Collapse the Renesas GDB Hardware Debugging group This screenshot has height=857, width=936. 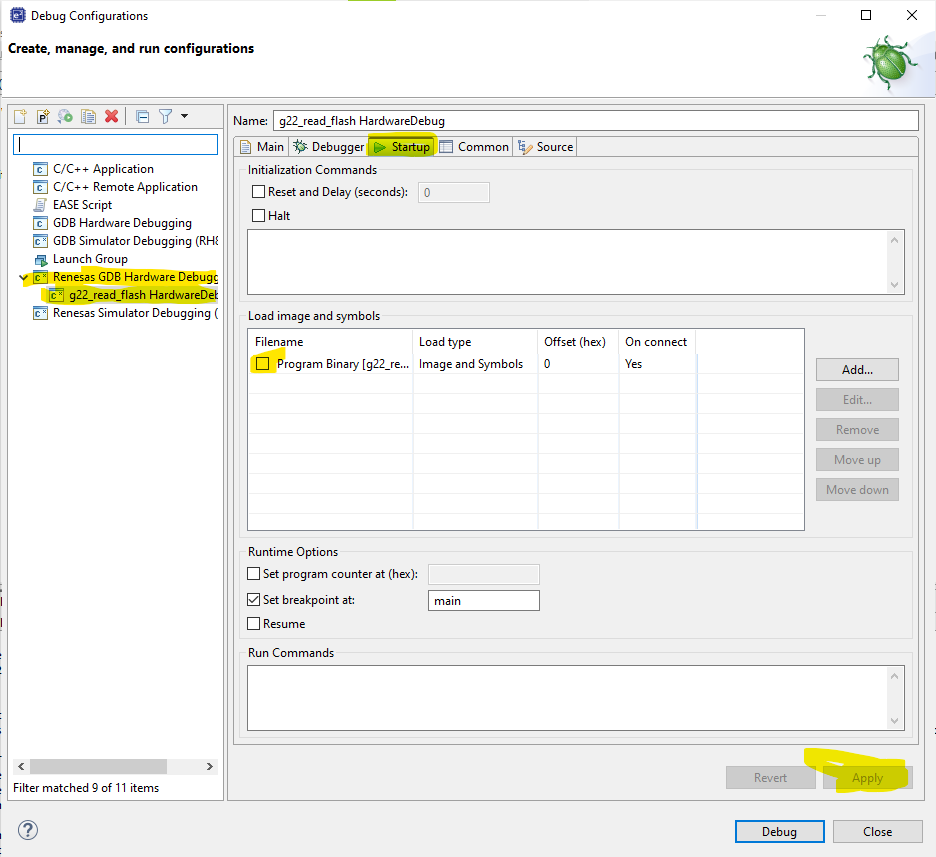click(22, 276)
